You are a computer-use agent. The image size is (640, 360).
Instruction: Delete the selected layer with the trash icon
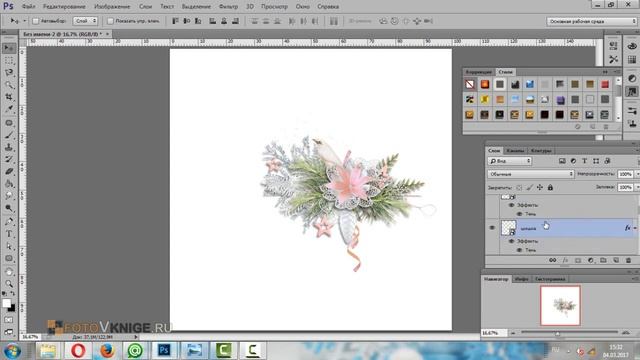pos(629,260)
